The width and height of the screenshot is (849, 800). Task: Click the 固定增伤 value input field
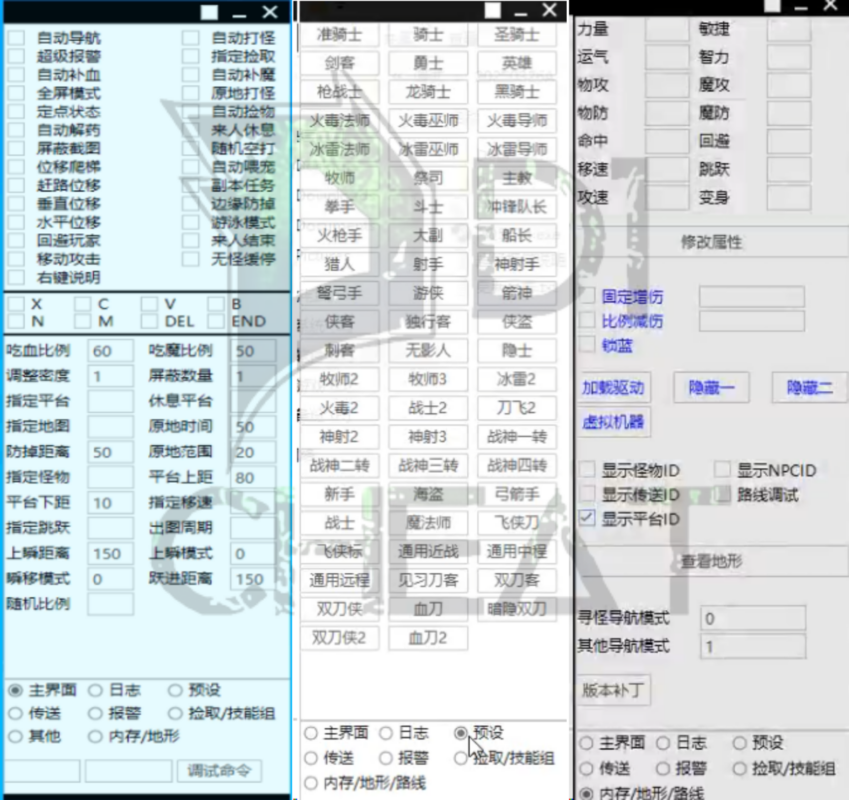point(752,296)
